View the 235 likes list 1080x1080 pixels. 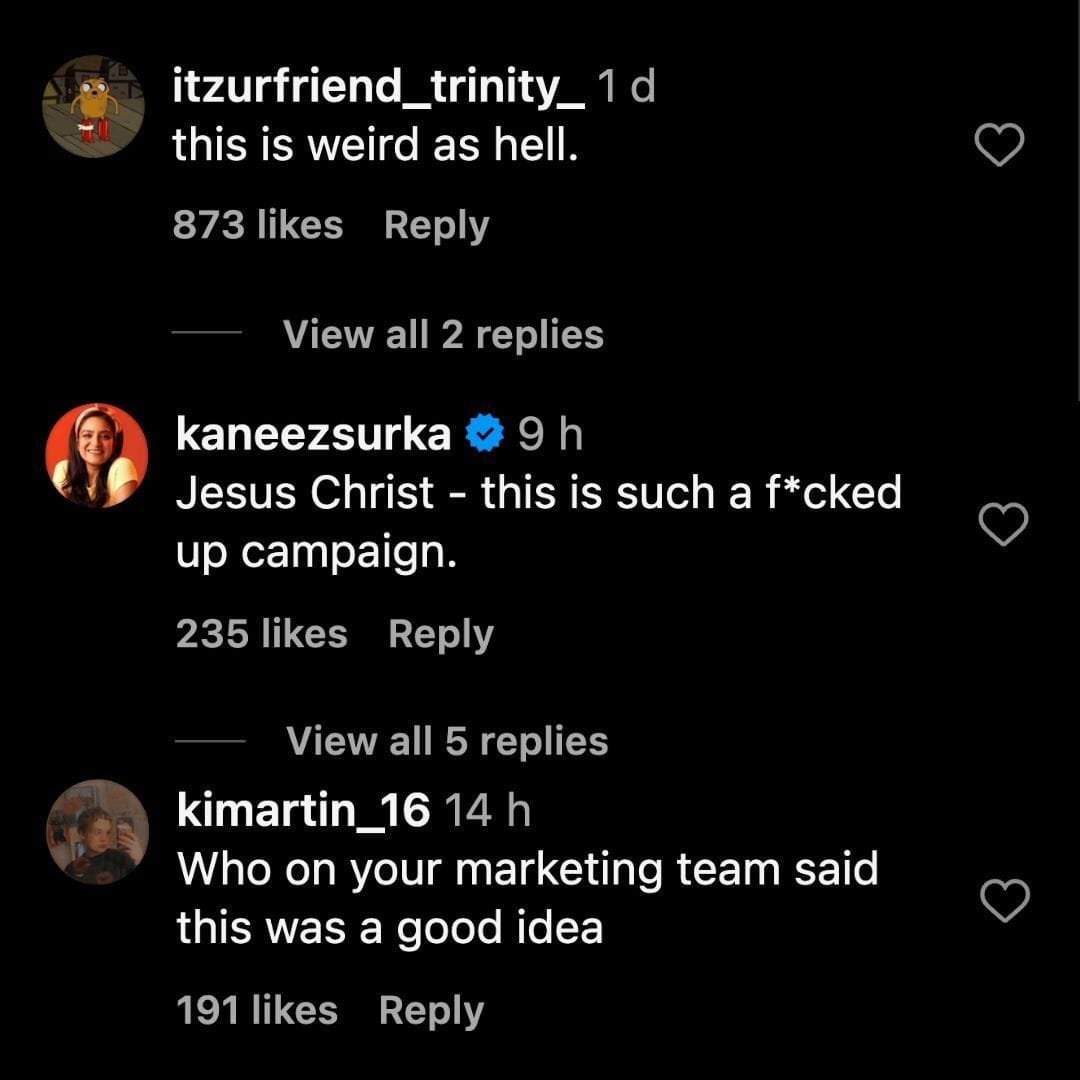click(x=261, y=634)
